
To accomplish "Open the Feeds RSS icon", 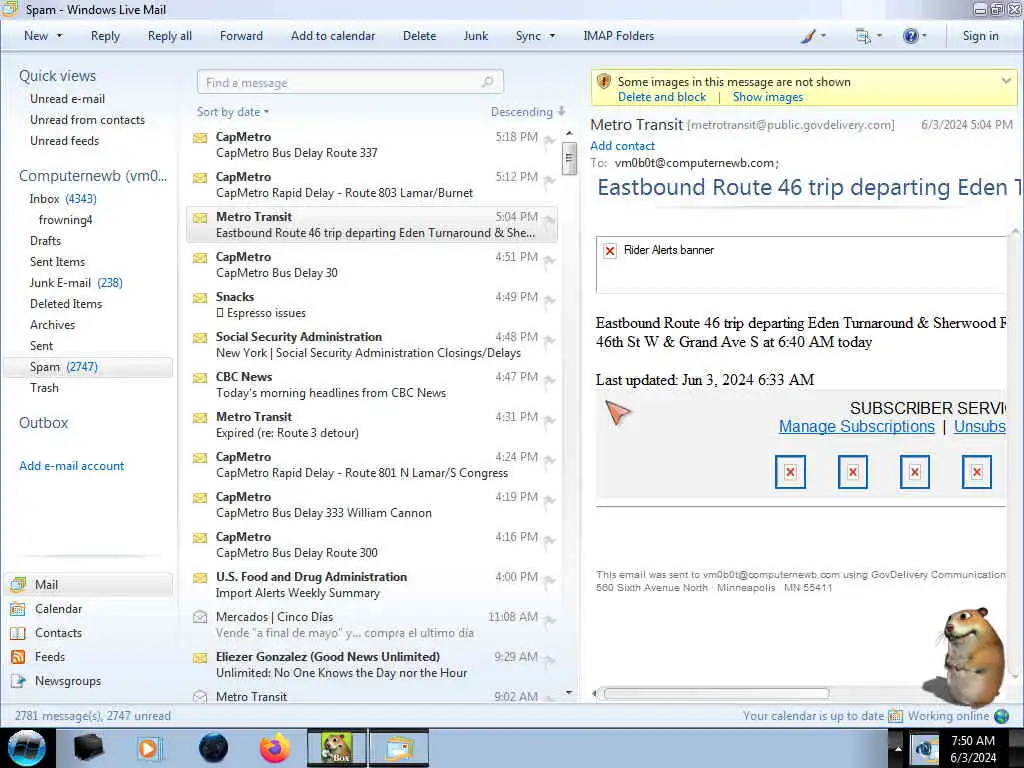I will (x=18, y=657).
